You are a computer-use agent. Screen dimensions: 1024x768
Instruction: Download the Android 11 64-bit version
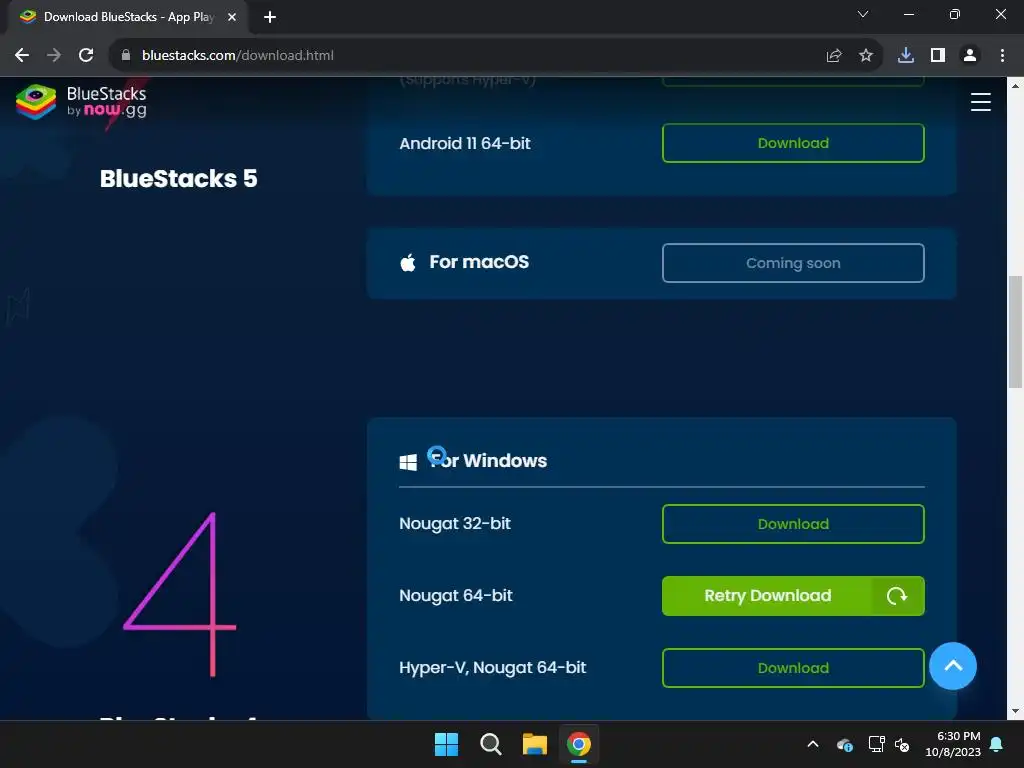793,143
